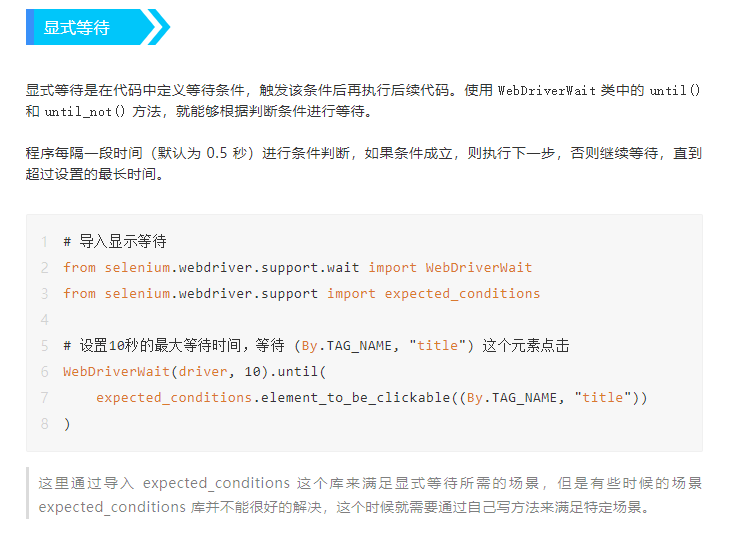Screen dimensions: 734x543
Task: Click code line number 2
Action: point(44,268)
